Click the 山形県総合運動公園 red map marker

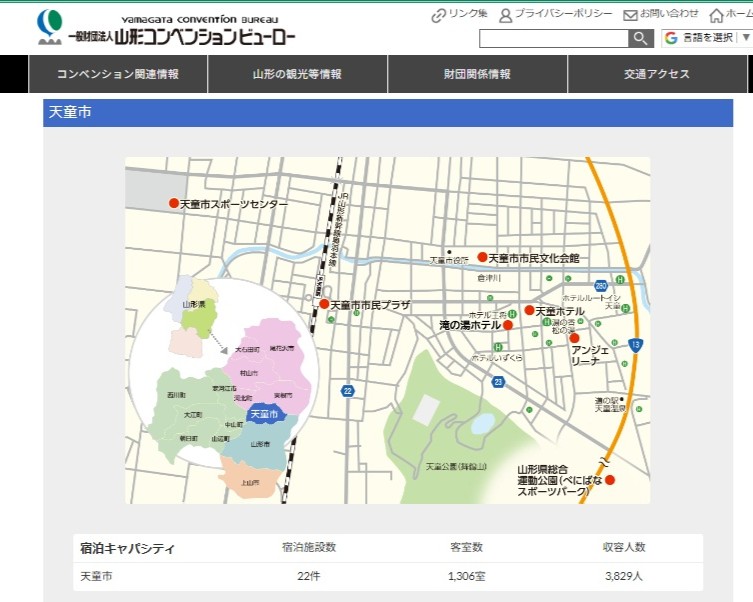pos(610,480)
